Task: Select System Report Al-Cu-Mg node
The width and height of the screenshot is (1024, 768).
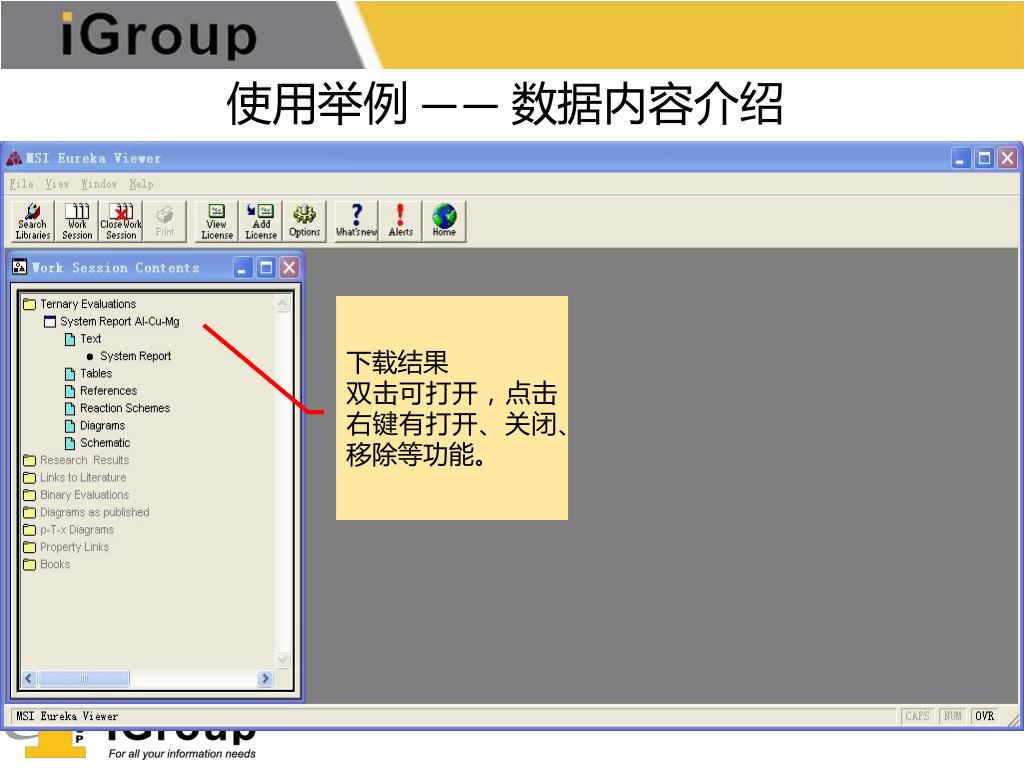Action: coord(120,321)
